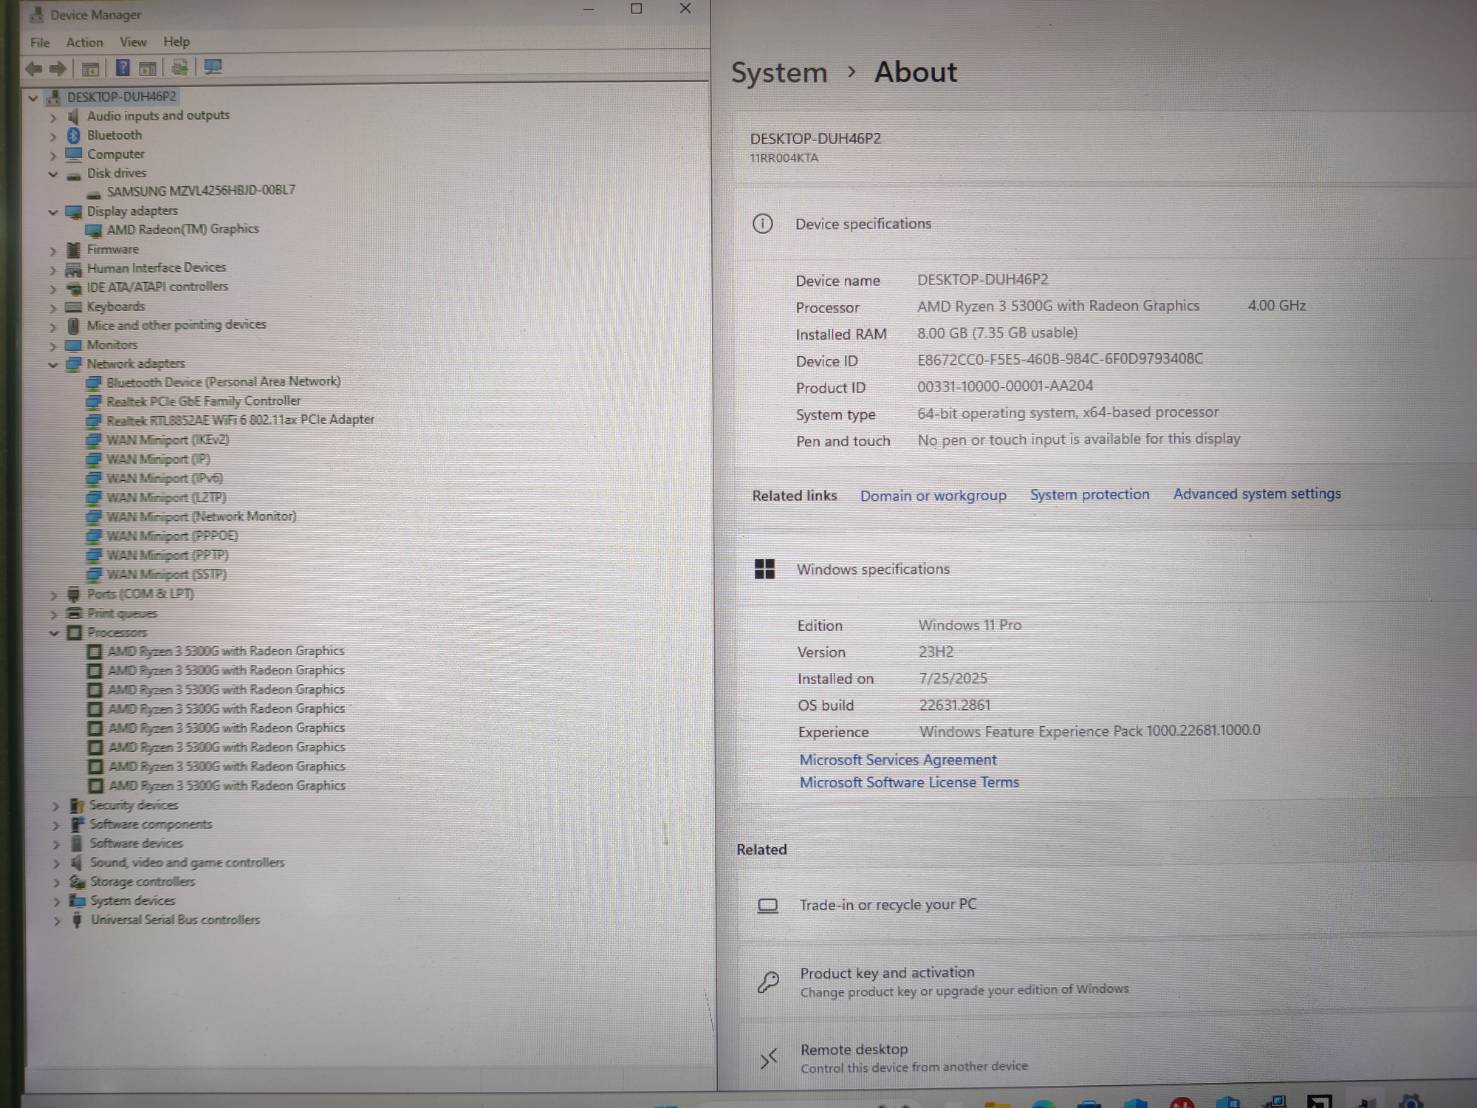This screenshot has width=1477, height=1108.
Task: Open the Action menu in Device Manager
Action: [x=84, y=42]
